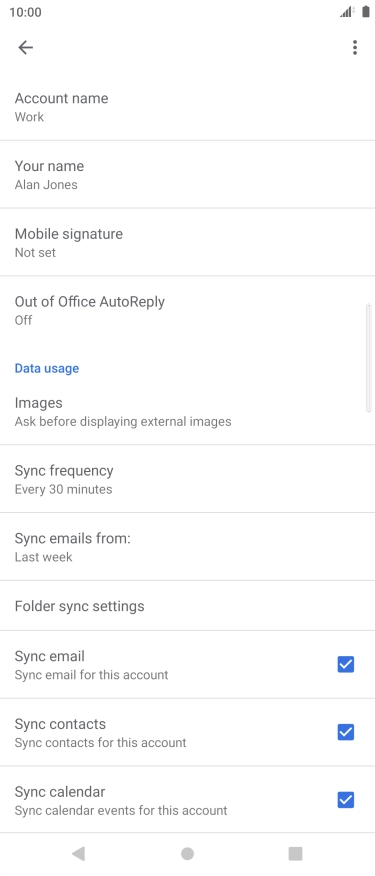Viewport: 375px width, 876px height.
Task: Tap the recent apps square button
Action: [295, 853]
